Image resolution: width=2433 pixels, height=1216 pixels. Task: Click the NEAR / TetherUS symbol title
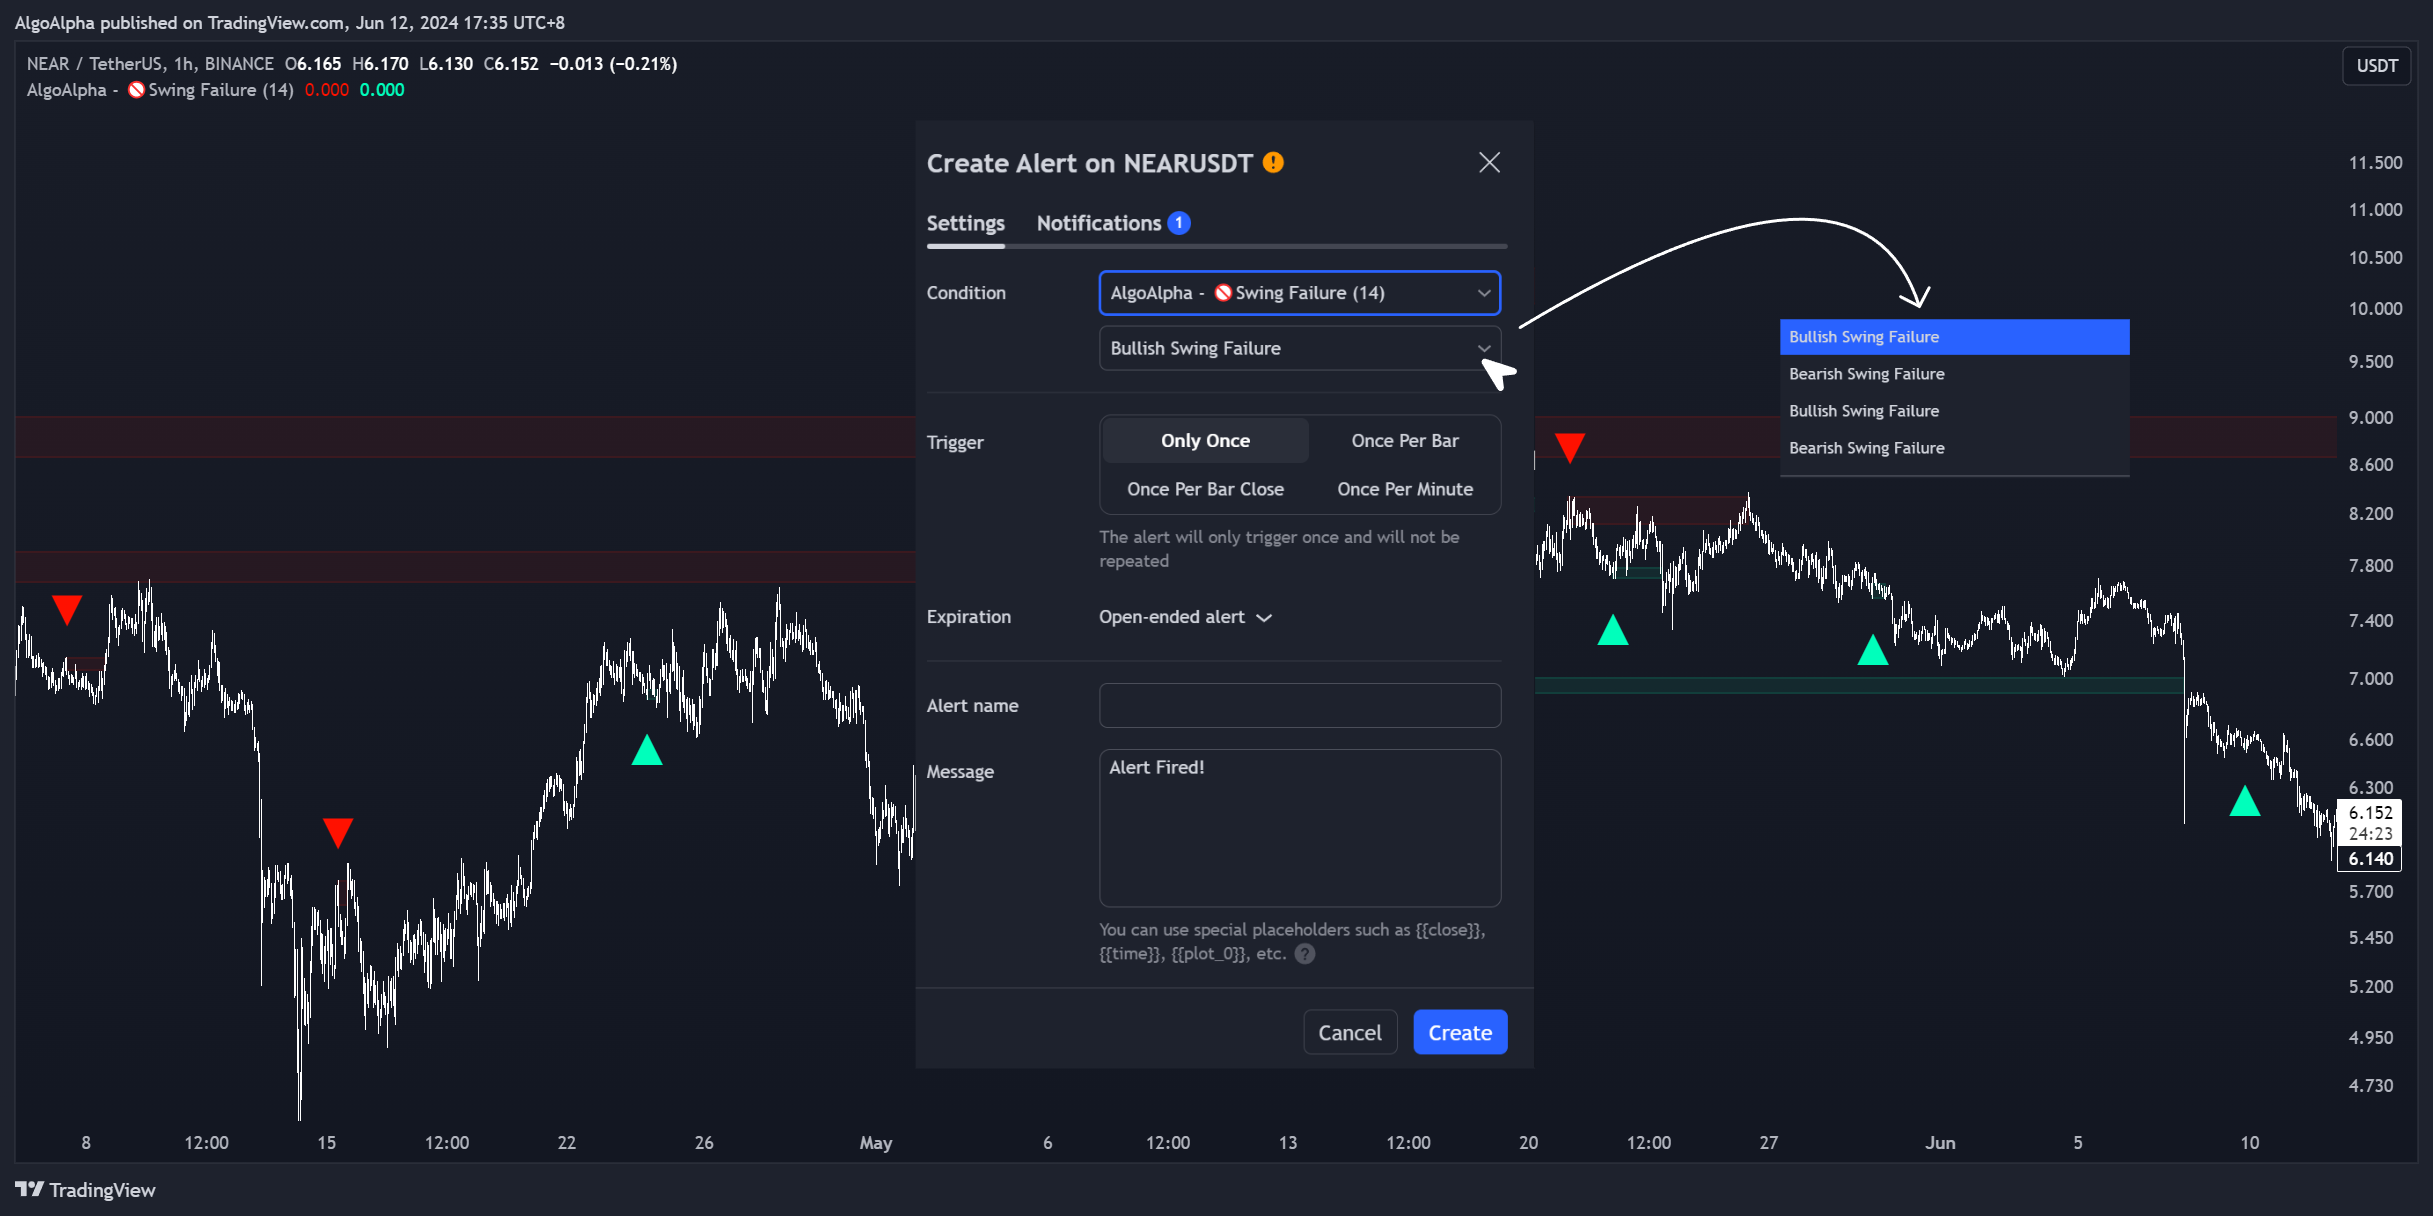tap(150, 64)
